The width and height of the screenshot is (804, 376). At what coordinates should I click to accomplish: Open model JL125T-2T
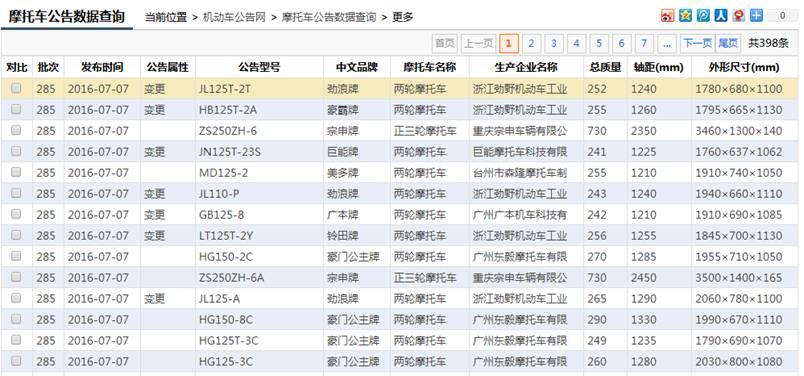225,89
